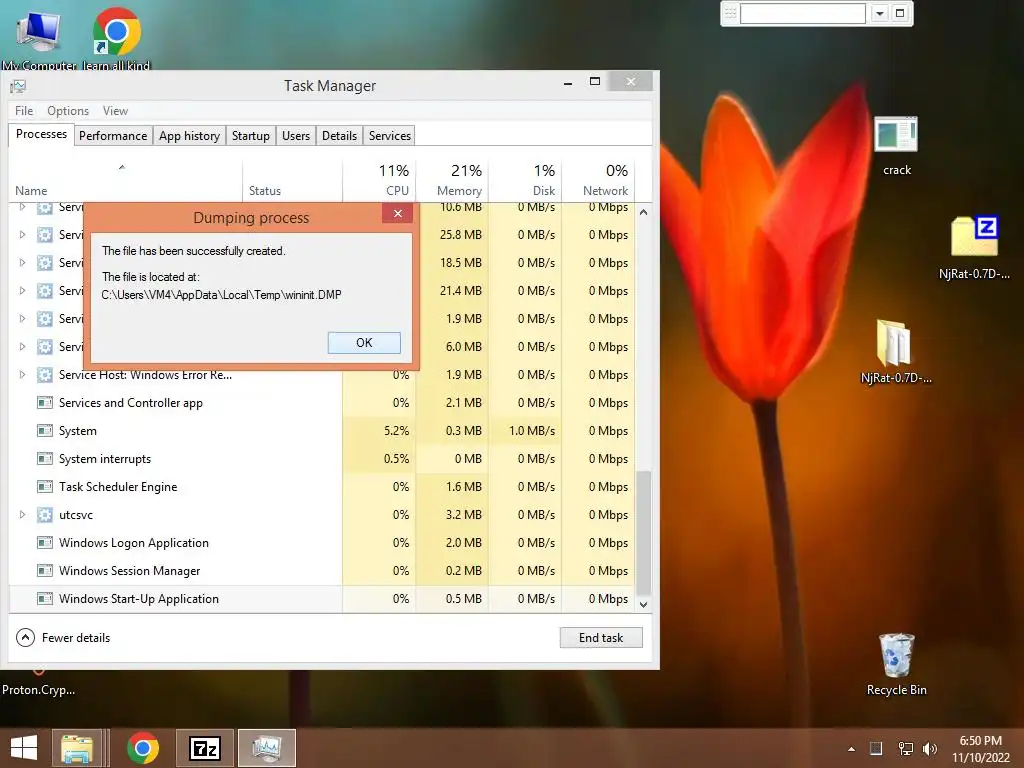Expand the Service row with 1.9 MB below 21.4 MB
Image resolution: width=1024 pixels, height=768 pixels.
click(22, 319)
